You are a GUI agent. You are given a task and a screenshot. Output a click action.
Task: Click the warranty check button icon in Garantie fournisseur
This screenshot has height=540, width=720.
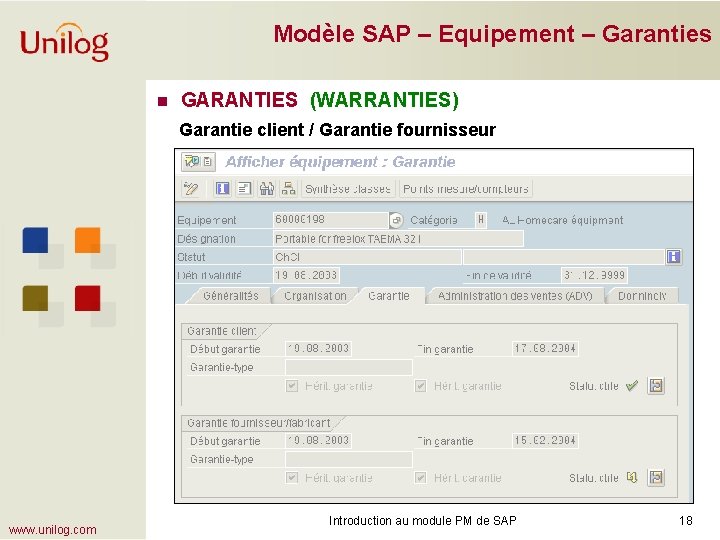(656, 478)
